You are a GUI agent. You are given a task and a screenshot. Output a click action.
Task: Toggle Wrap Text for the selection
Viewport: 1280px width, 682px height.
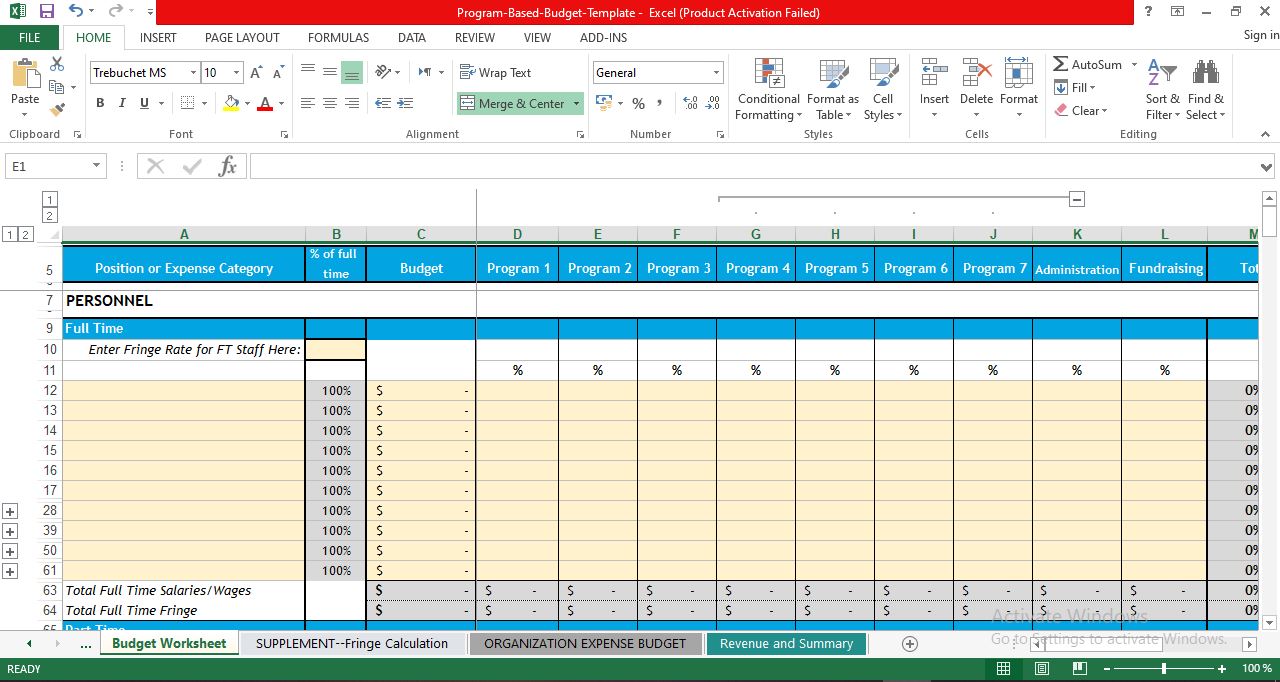(x=497, y=72)
